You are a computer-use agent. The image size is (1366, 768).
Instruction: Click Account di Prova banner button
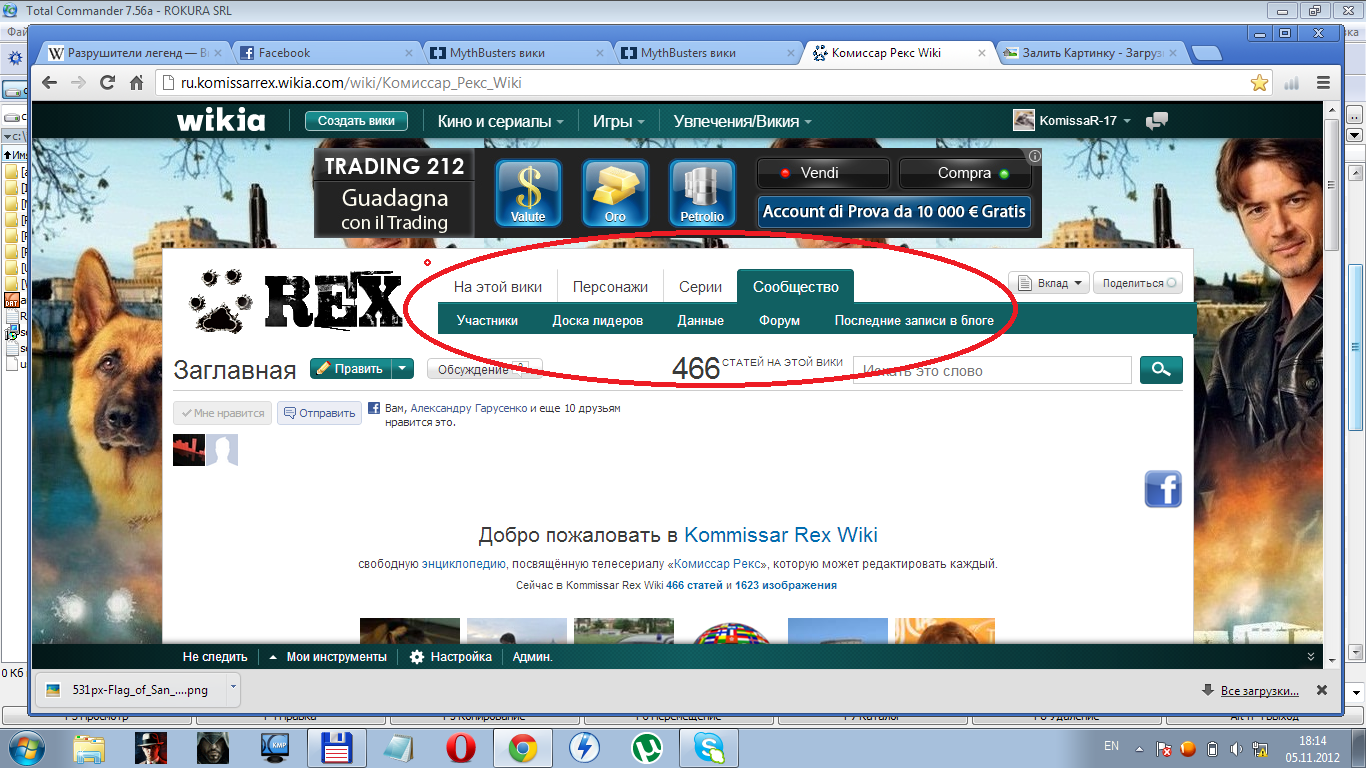(x=894, y=212)
